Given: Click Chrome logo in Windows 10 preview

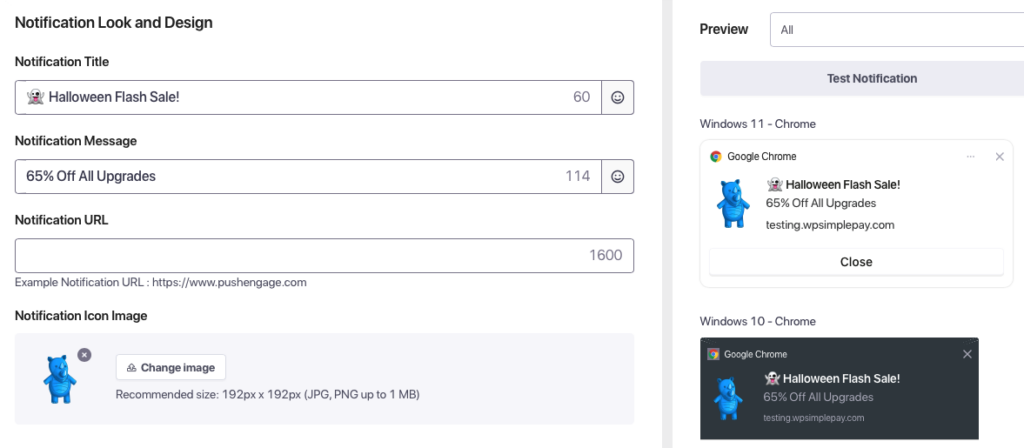Looking at the screenshot, I should click(714, 354).
